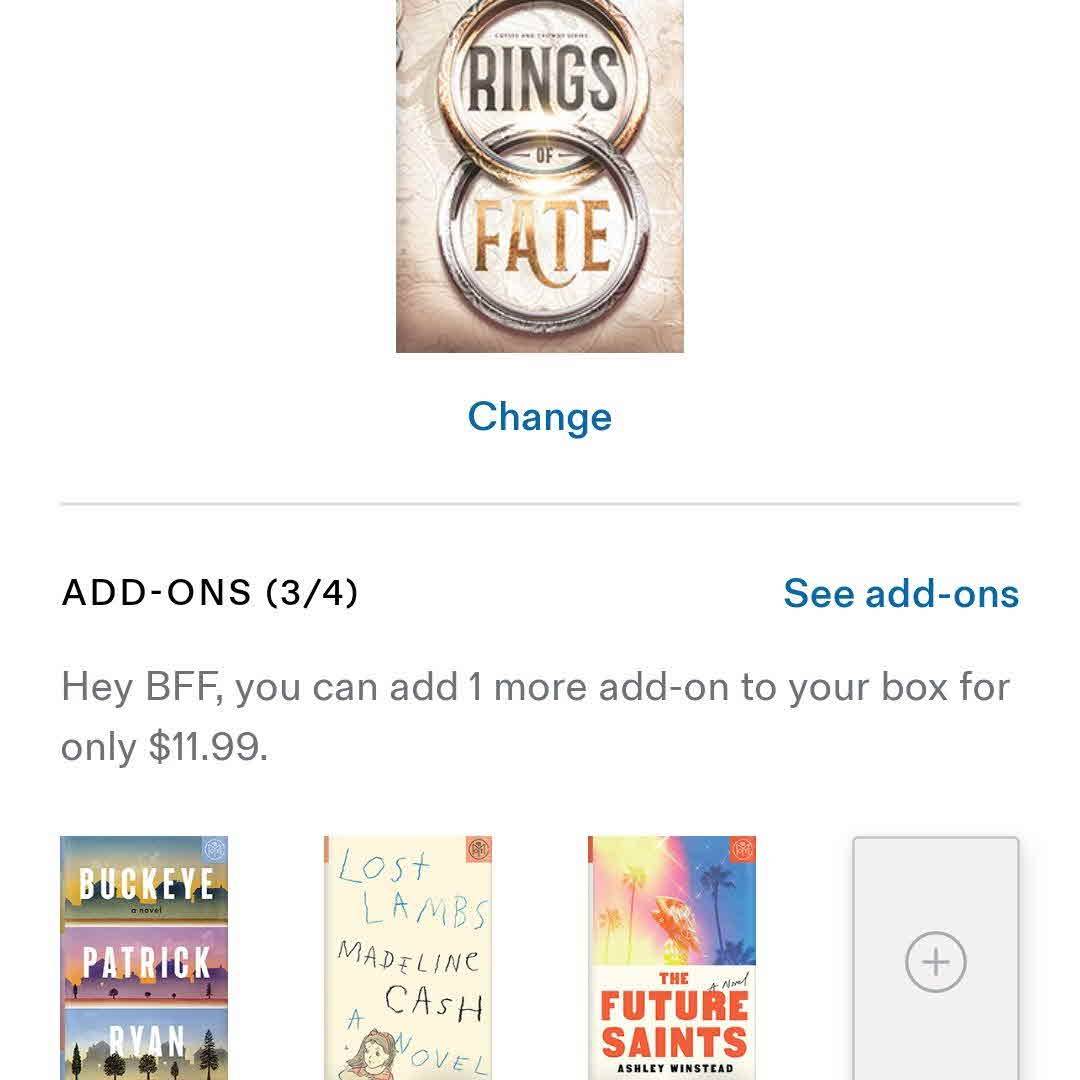Click Ashley Winstead's name on the Future Saints cover

pyautogui.click(x=673, y=1069)
